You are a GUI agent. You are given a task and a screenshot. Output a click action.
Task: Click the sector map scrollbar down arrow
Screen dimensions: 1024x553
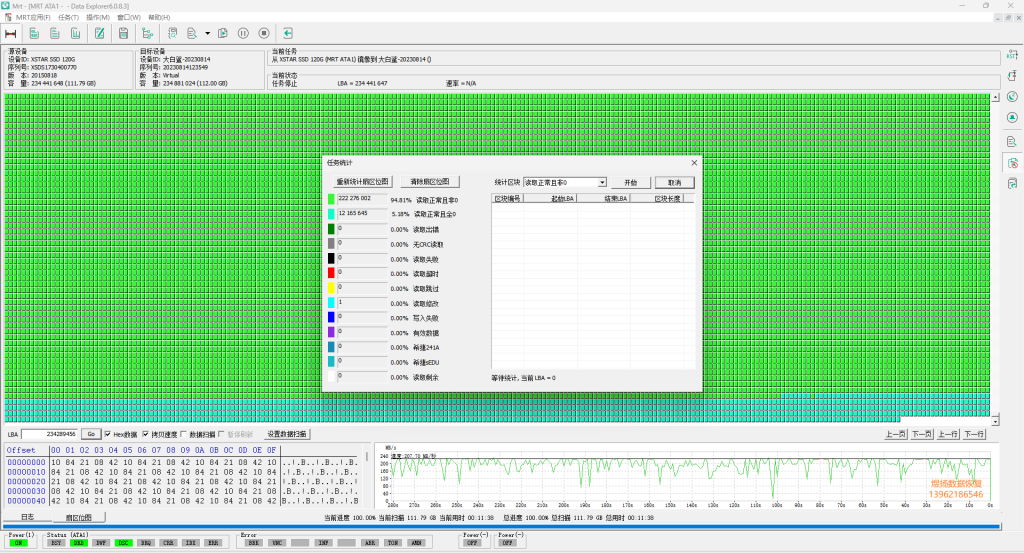click(x=995, y=421)
